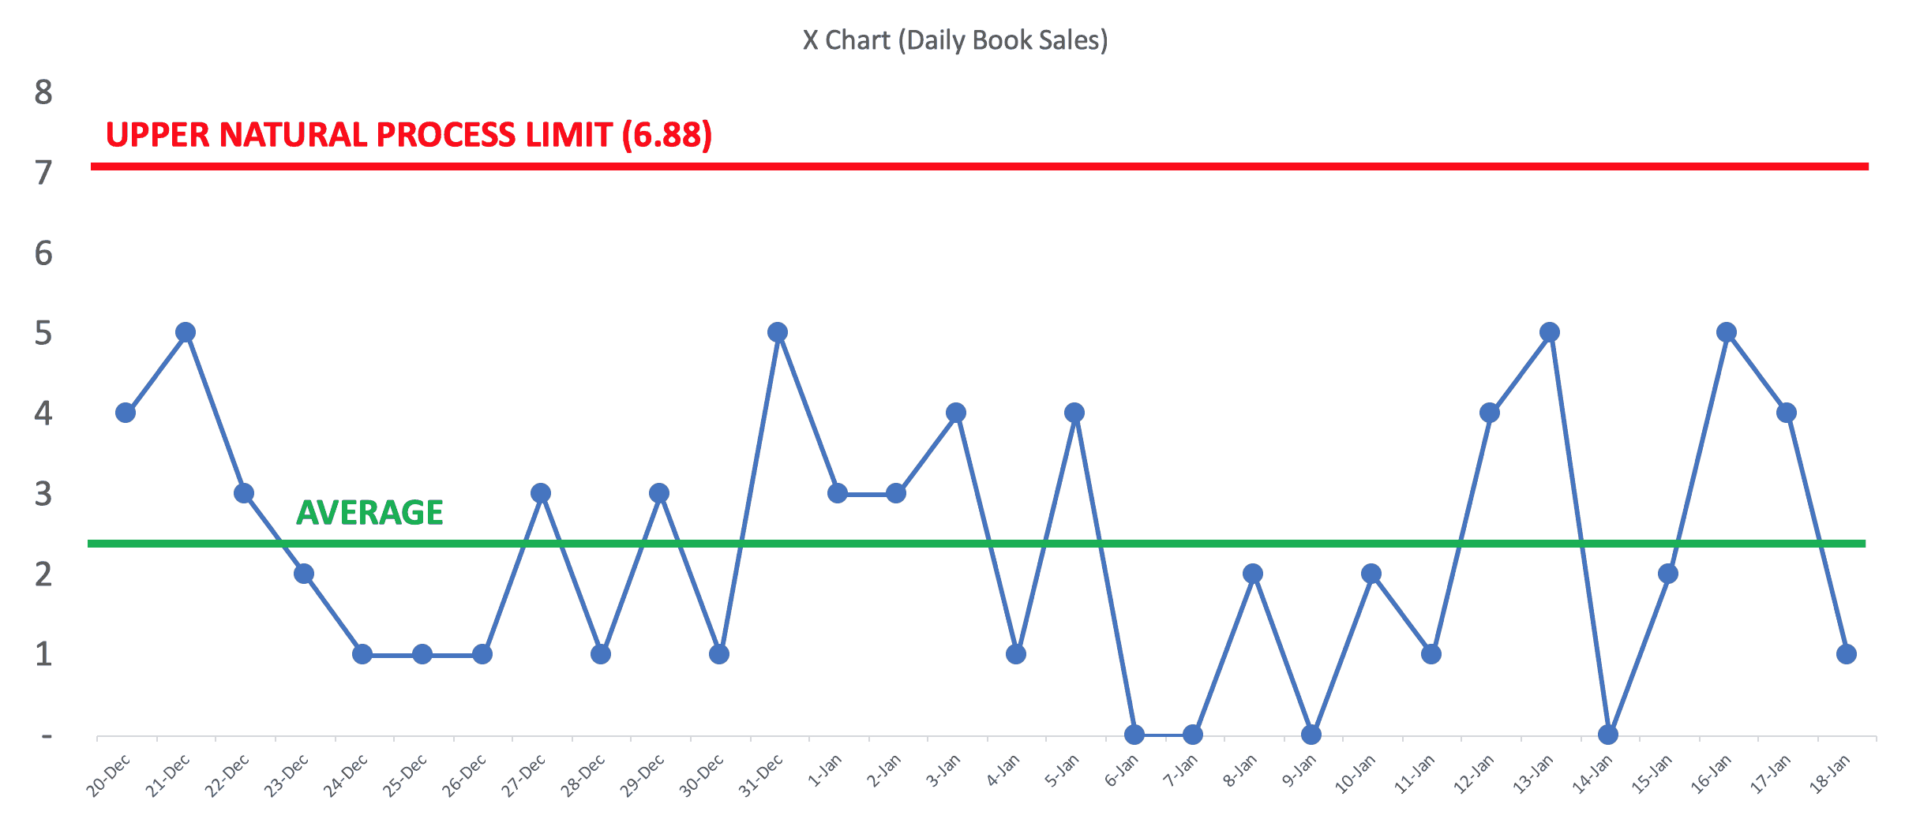
Task: Click the 5-Jan data point
Action: click(x=1074, y=413)
